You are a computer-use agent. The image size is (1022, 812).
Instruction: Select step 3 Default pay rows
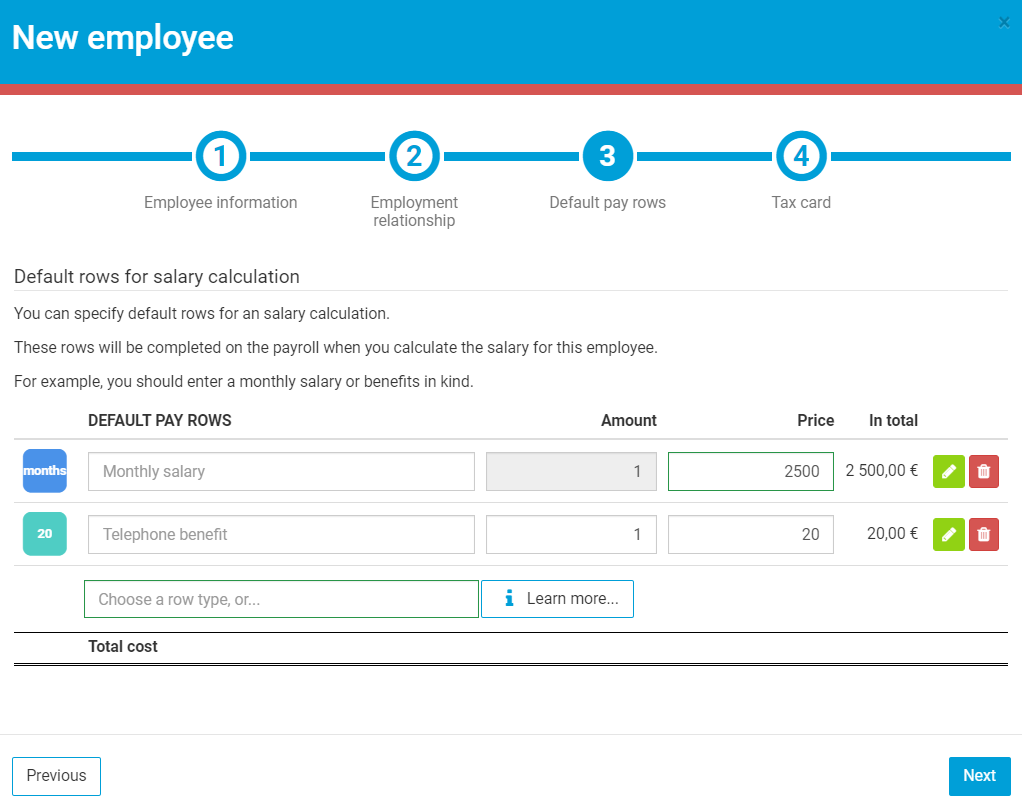pos(607,156)
